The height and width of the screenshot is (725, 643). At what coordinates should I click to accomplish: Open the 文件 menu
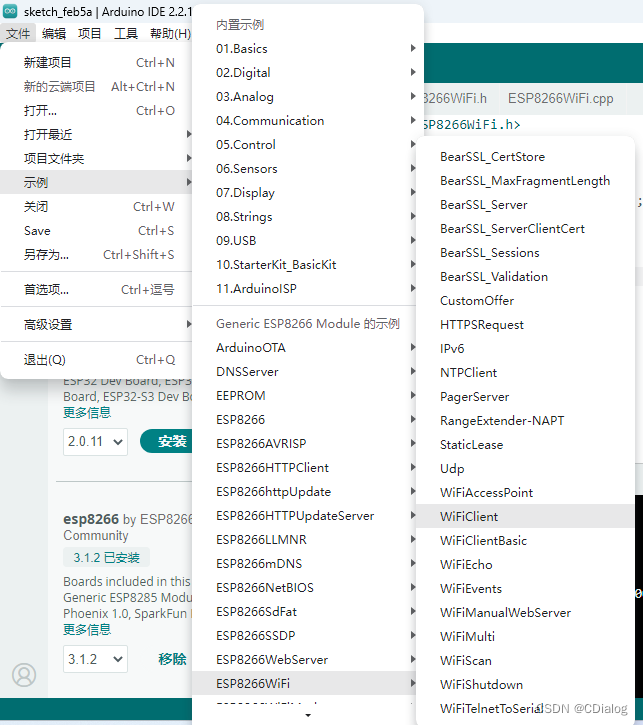[18, 33]
